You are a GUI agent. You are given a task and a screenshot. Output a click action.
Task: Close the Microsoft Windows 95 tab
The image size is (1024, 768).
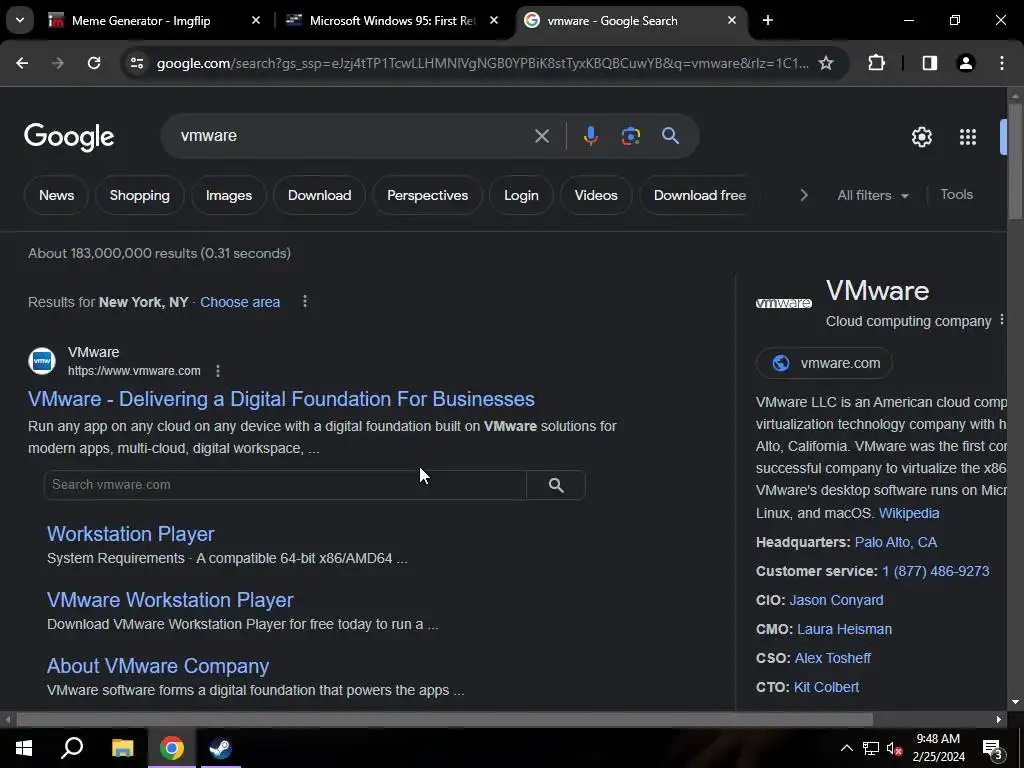[x=494, y=21]
